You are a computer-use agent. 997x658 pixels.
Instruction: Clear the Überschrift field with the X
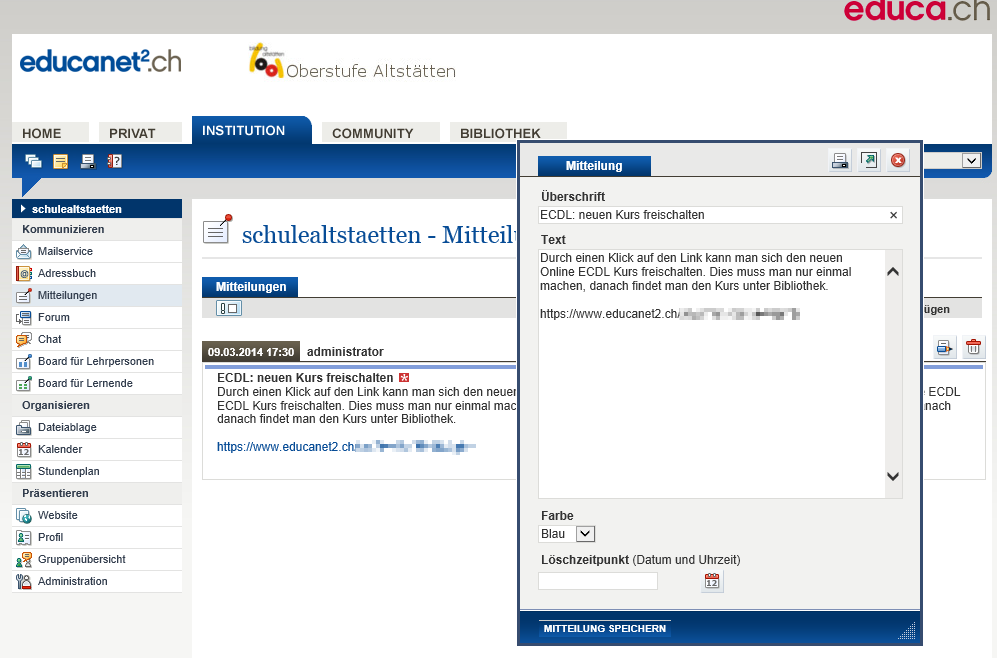[x=893, y=215]
